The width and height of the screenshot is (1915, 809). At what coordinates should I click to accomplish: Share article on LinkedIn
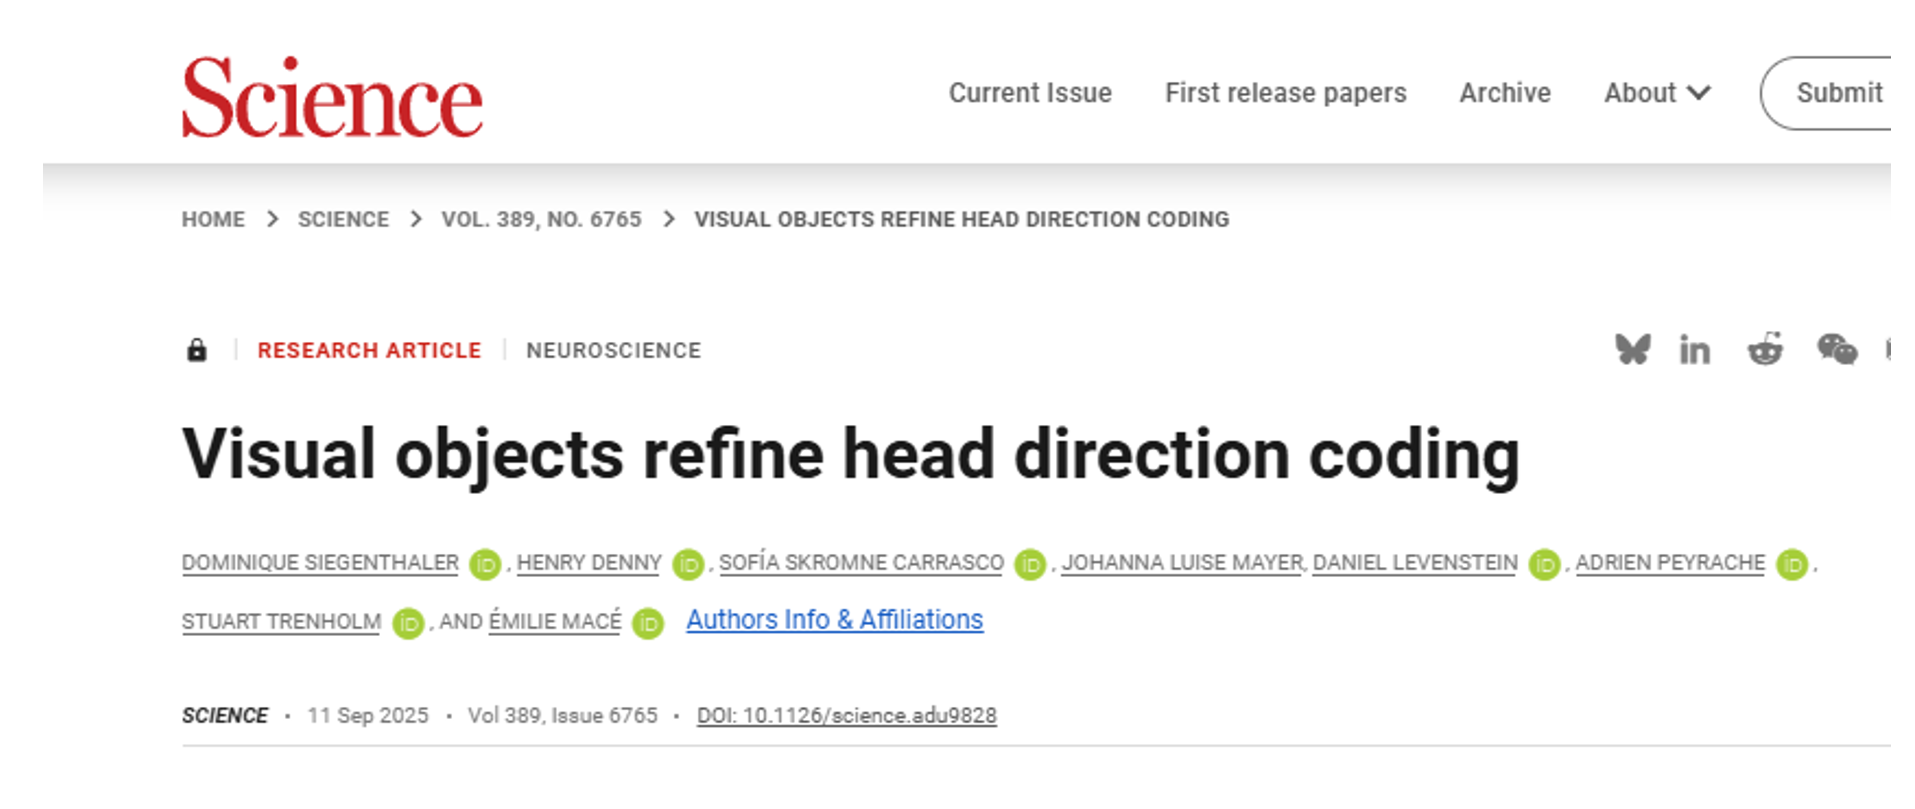pos(1694,350)
